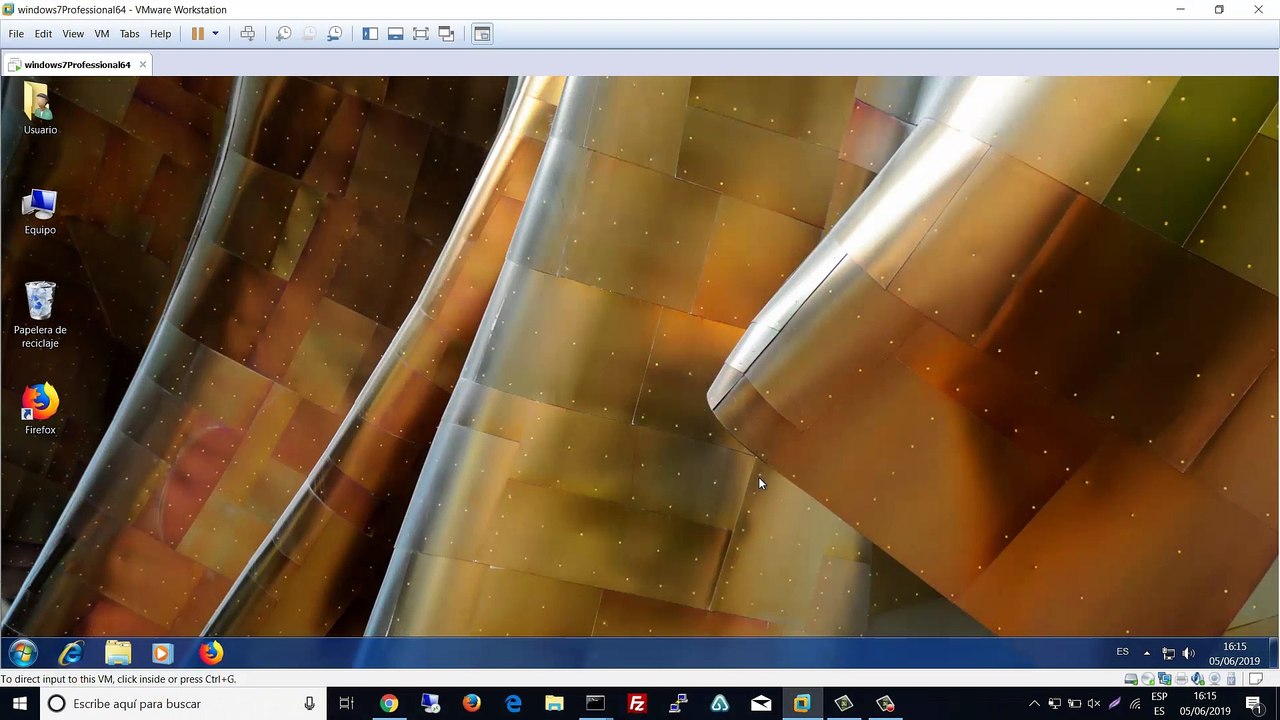
Task: Open the VM menu
Action: click(x=102, y=34)
